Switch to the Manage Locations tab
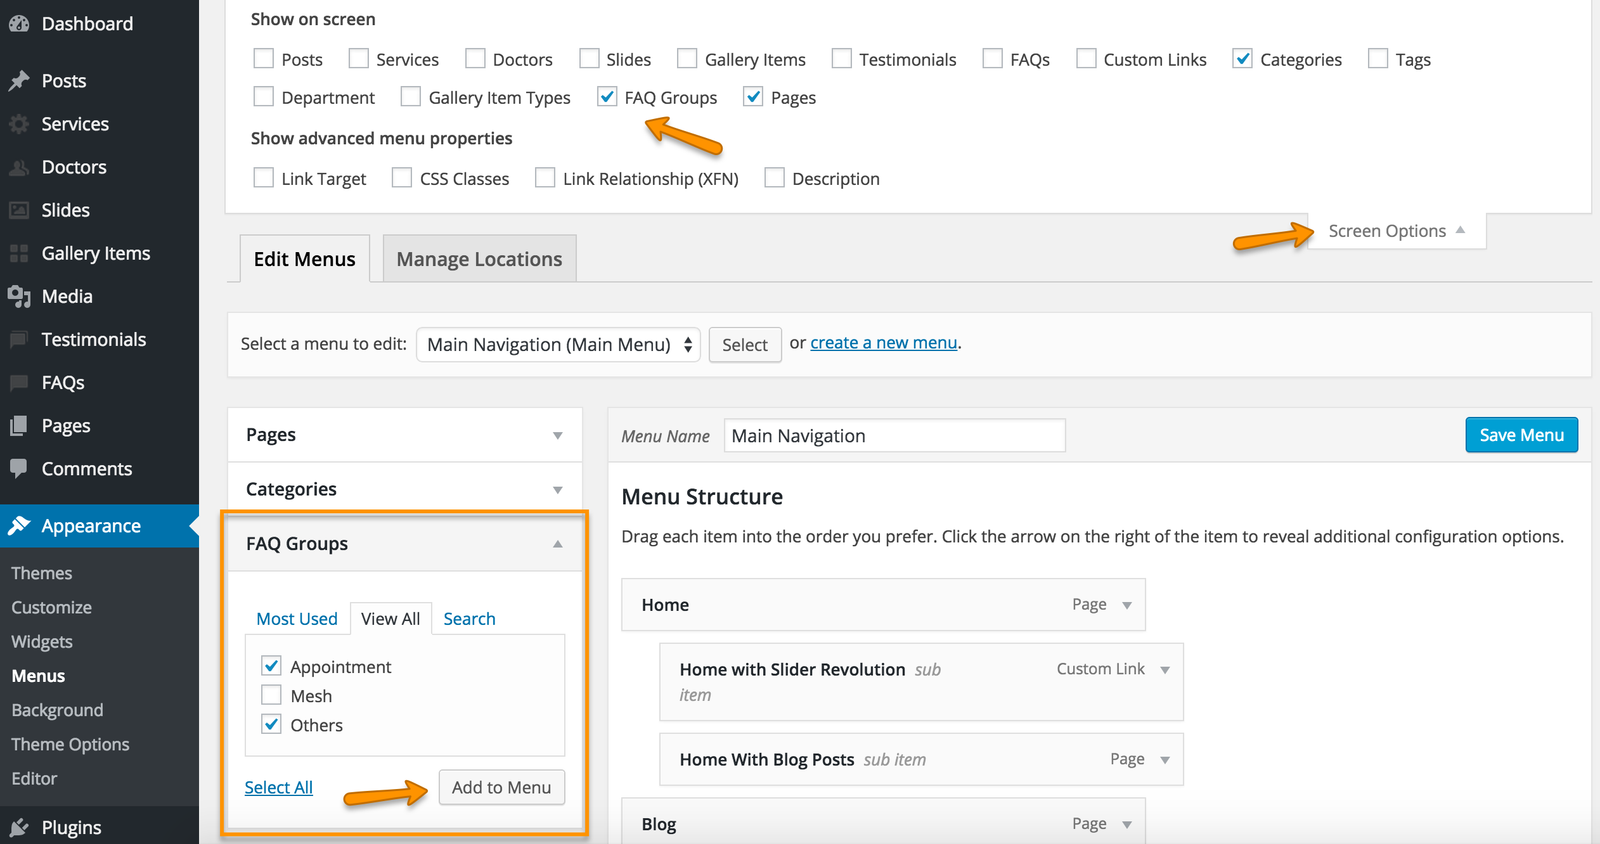 pyautogui.click(x=479, y=259)
